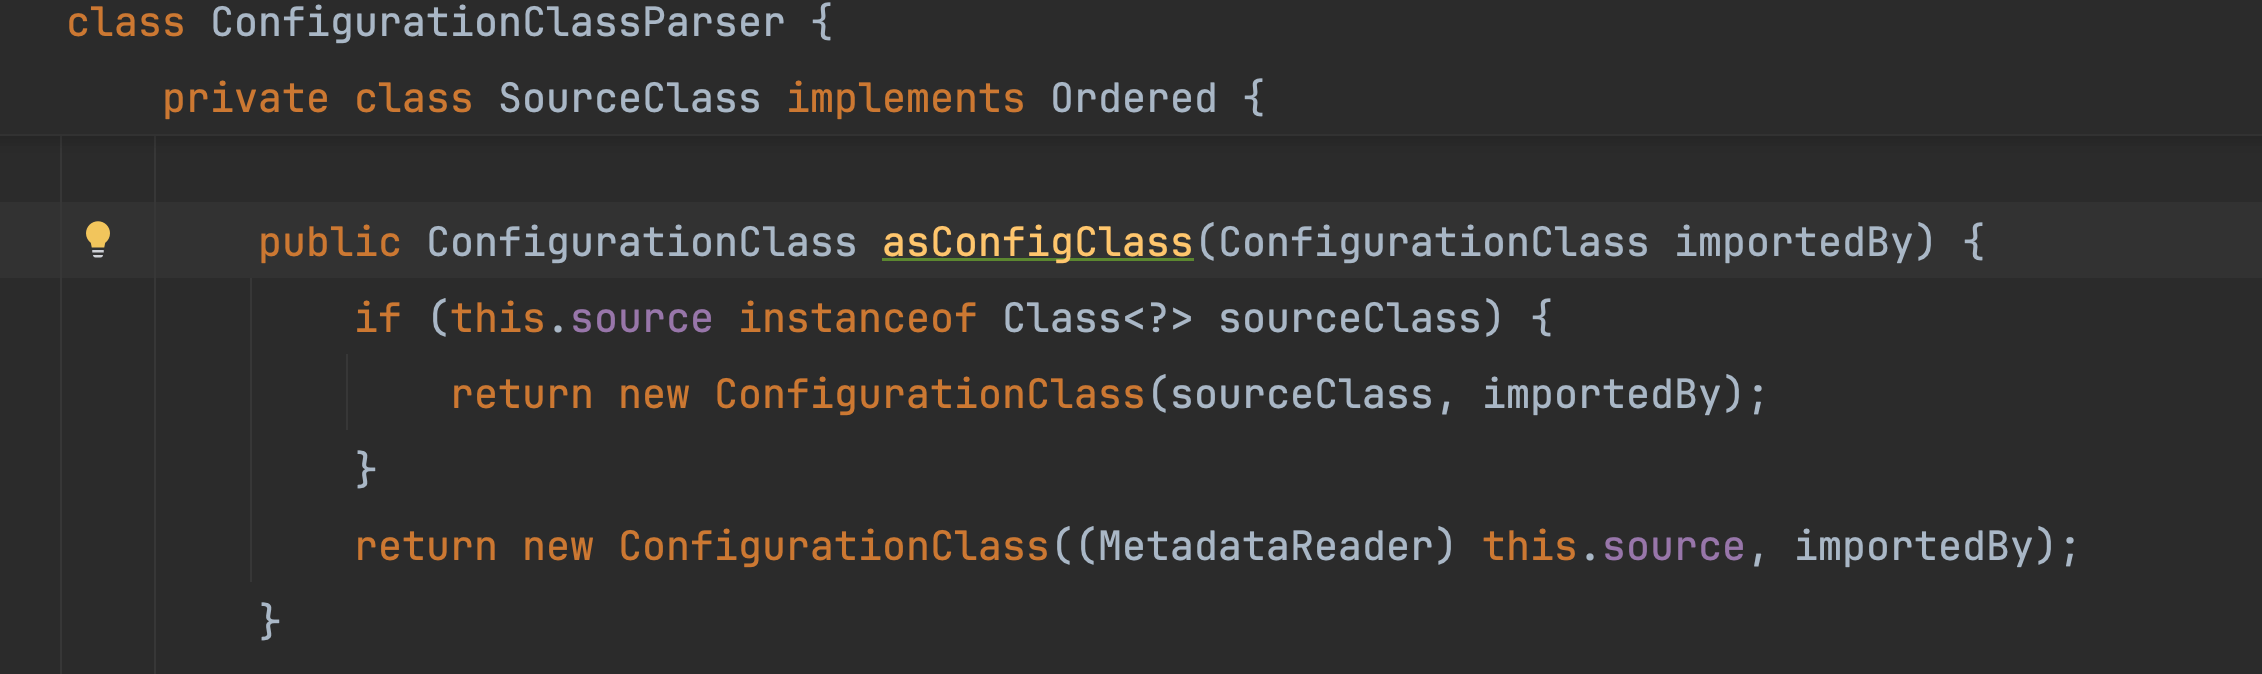Click the underlined asConfigClass method name

coord(1037,242)
